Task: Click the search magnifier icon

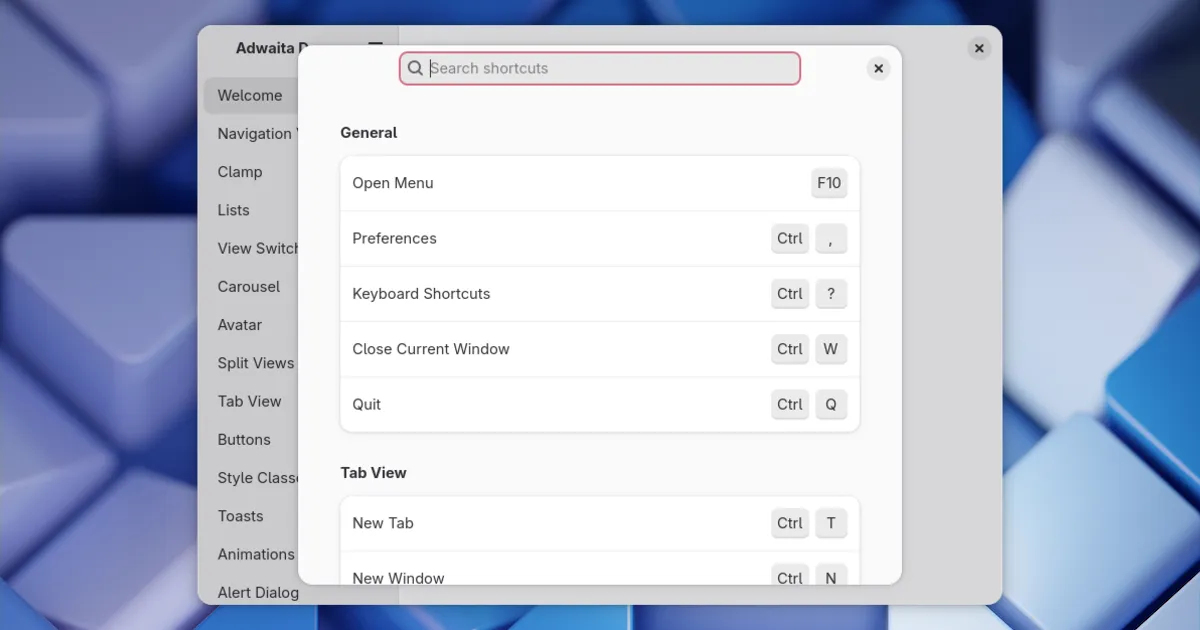Action: [x=416, y=68]
